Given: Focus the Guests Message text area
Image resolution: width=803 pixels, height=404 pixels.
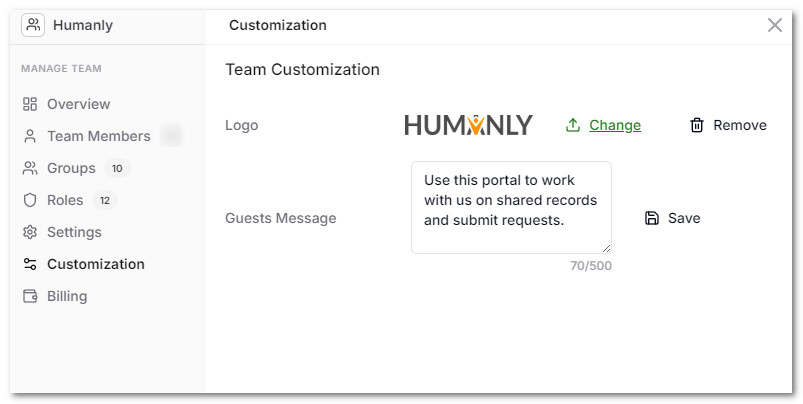Looking at the screenshot, I should tap(510, 206).
